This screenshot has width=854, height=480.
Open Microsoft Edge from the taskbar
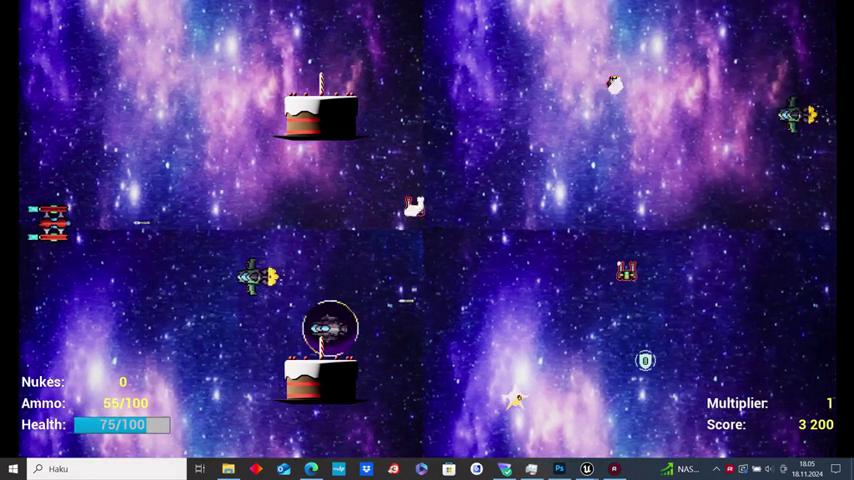click(311, 469)
